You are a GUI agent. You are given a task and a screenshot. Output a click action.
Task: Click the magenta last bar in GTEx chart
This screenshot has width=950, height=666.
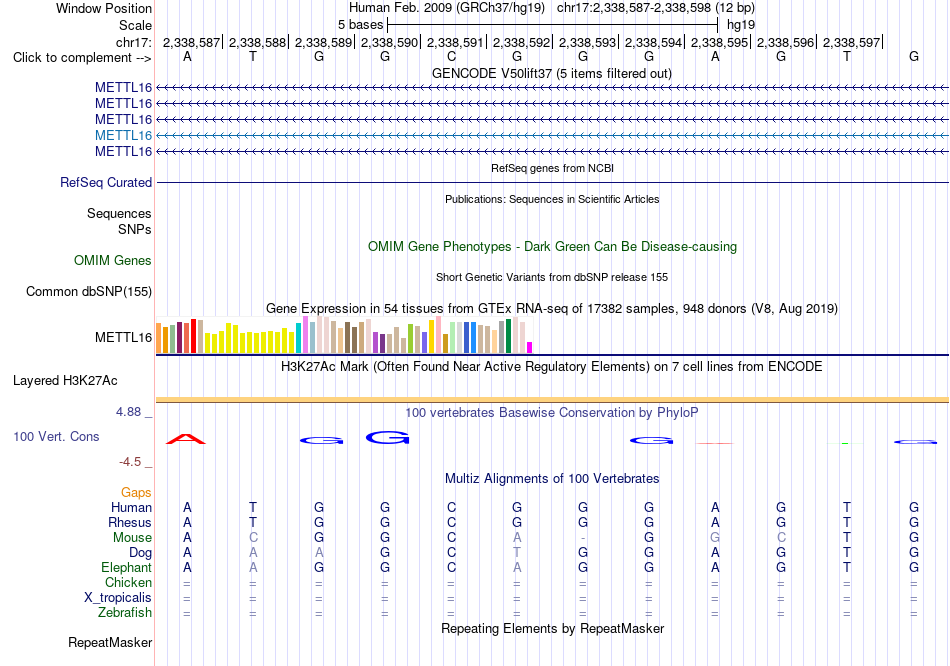[x=530, y=348]
